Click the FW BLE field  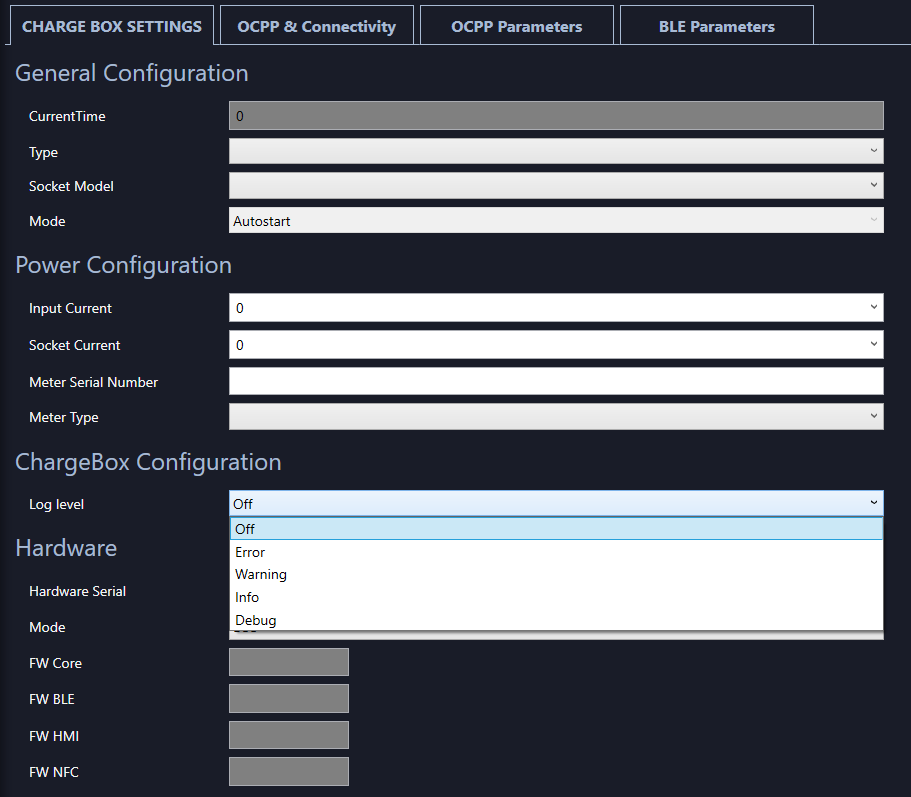pos(289,698)
